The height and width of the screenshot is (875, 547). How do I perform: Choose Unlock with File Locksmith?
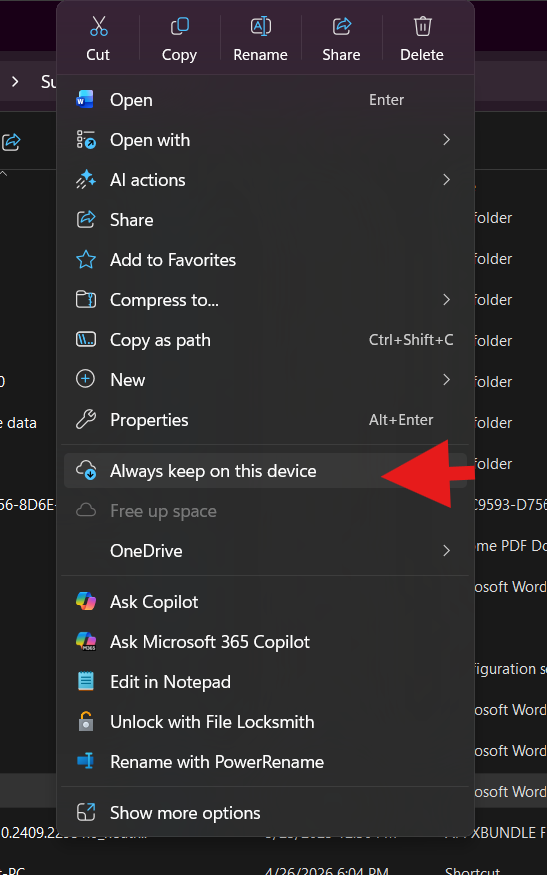coord(265,722)
